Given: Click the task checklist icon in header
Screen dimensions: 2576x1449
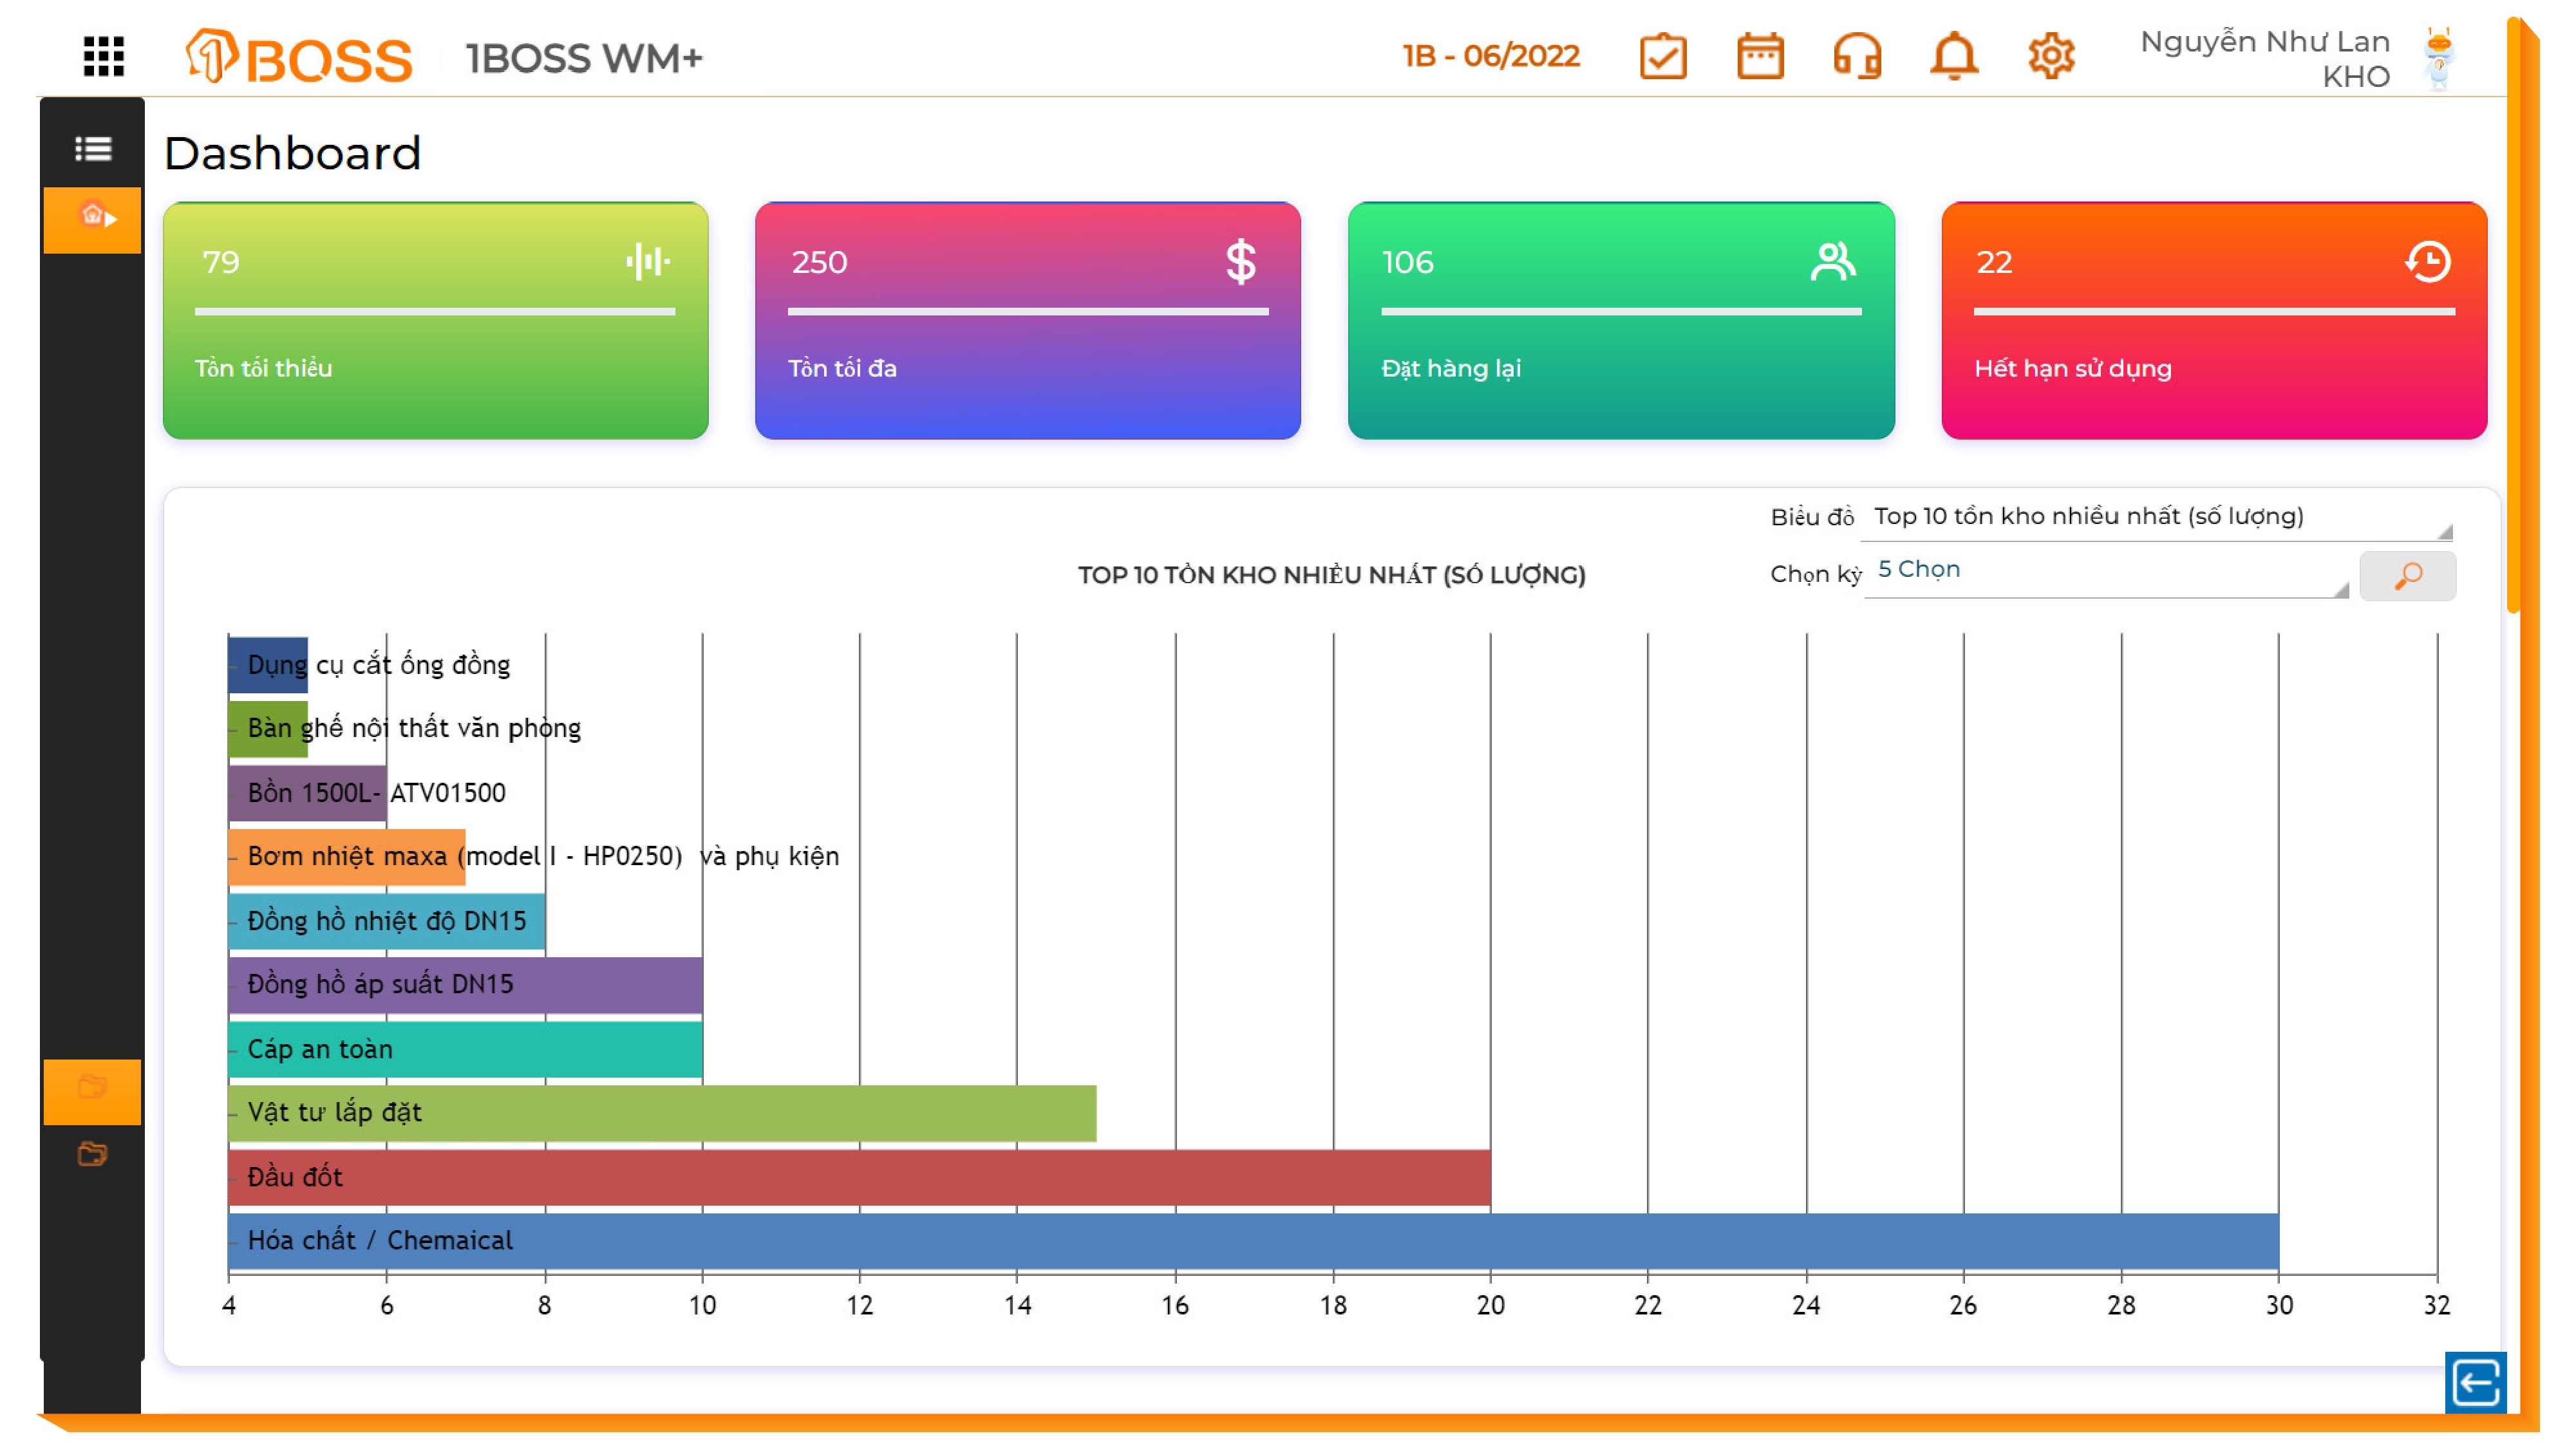Looking at the screenshot, I should pos(1662,56).
